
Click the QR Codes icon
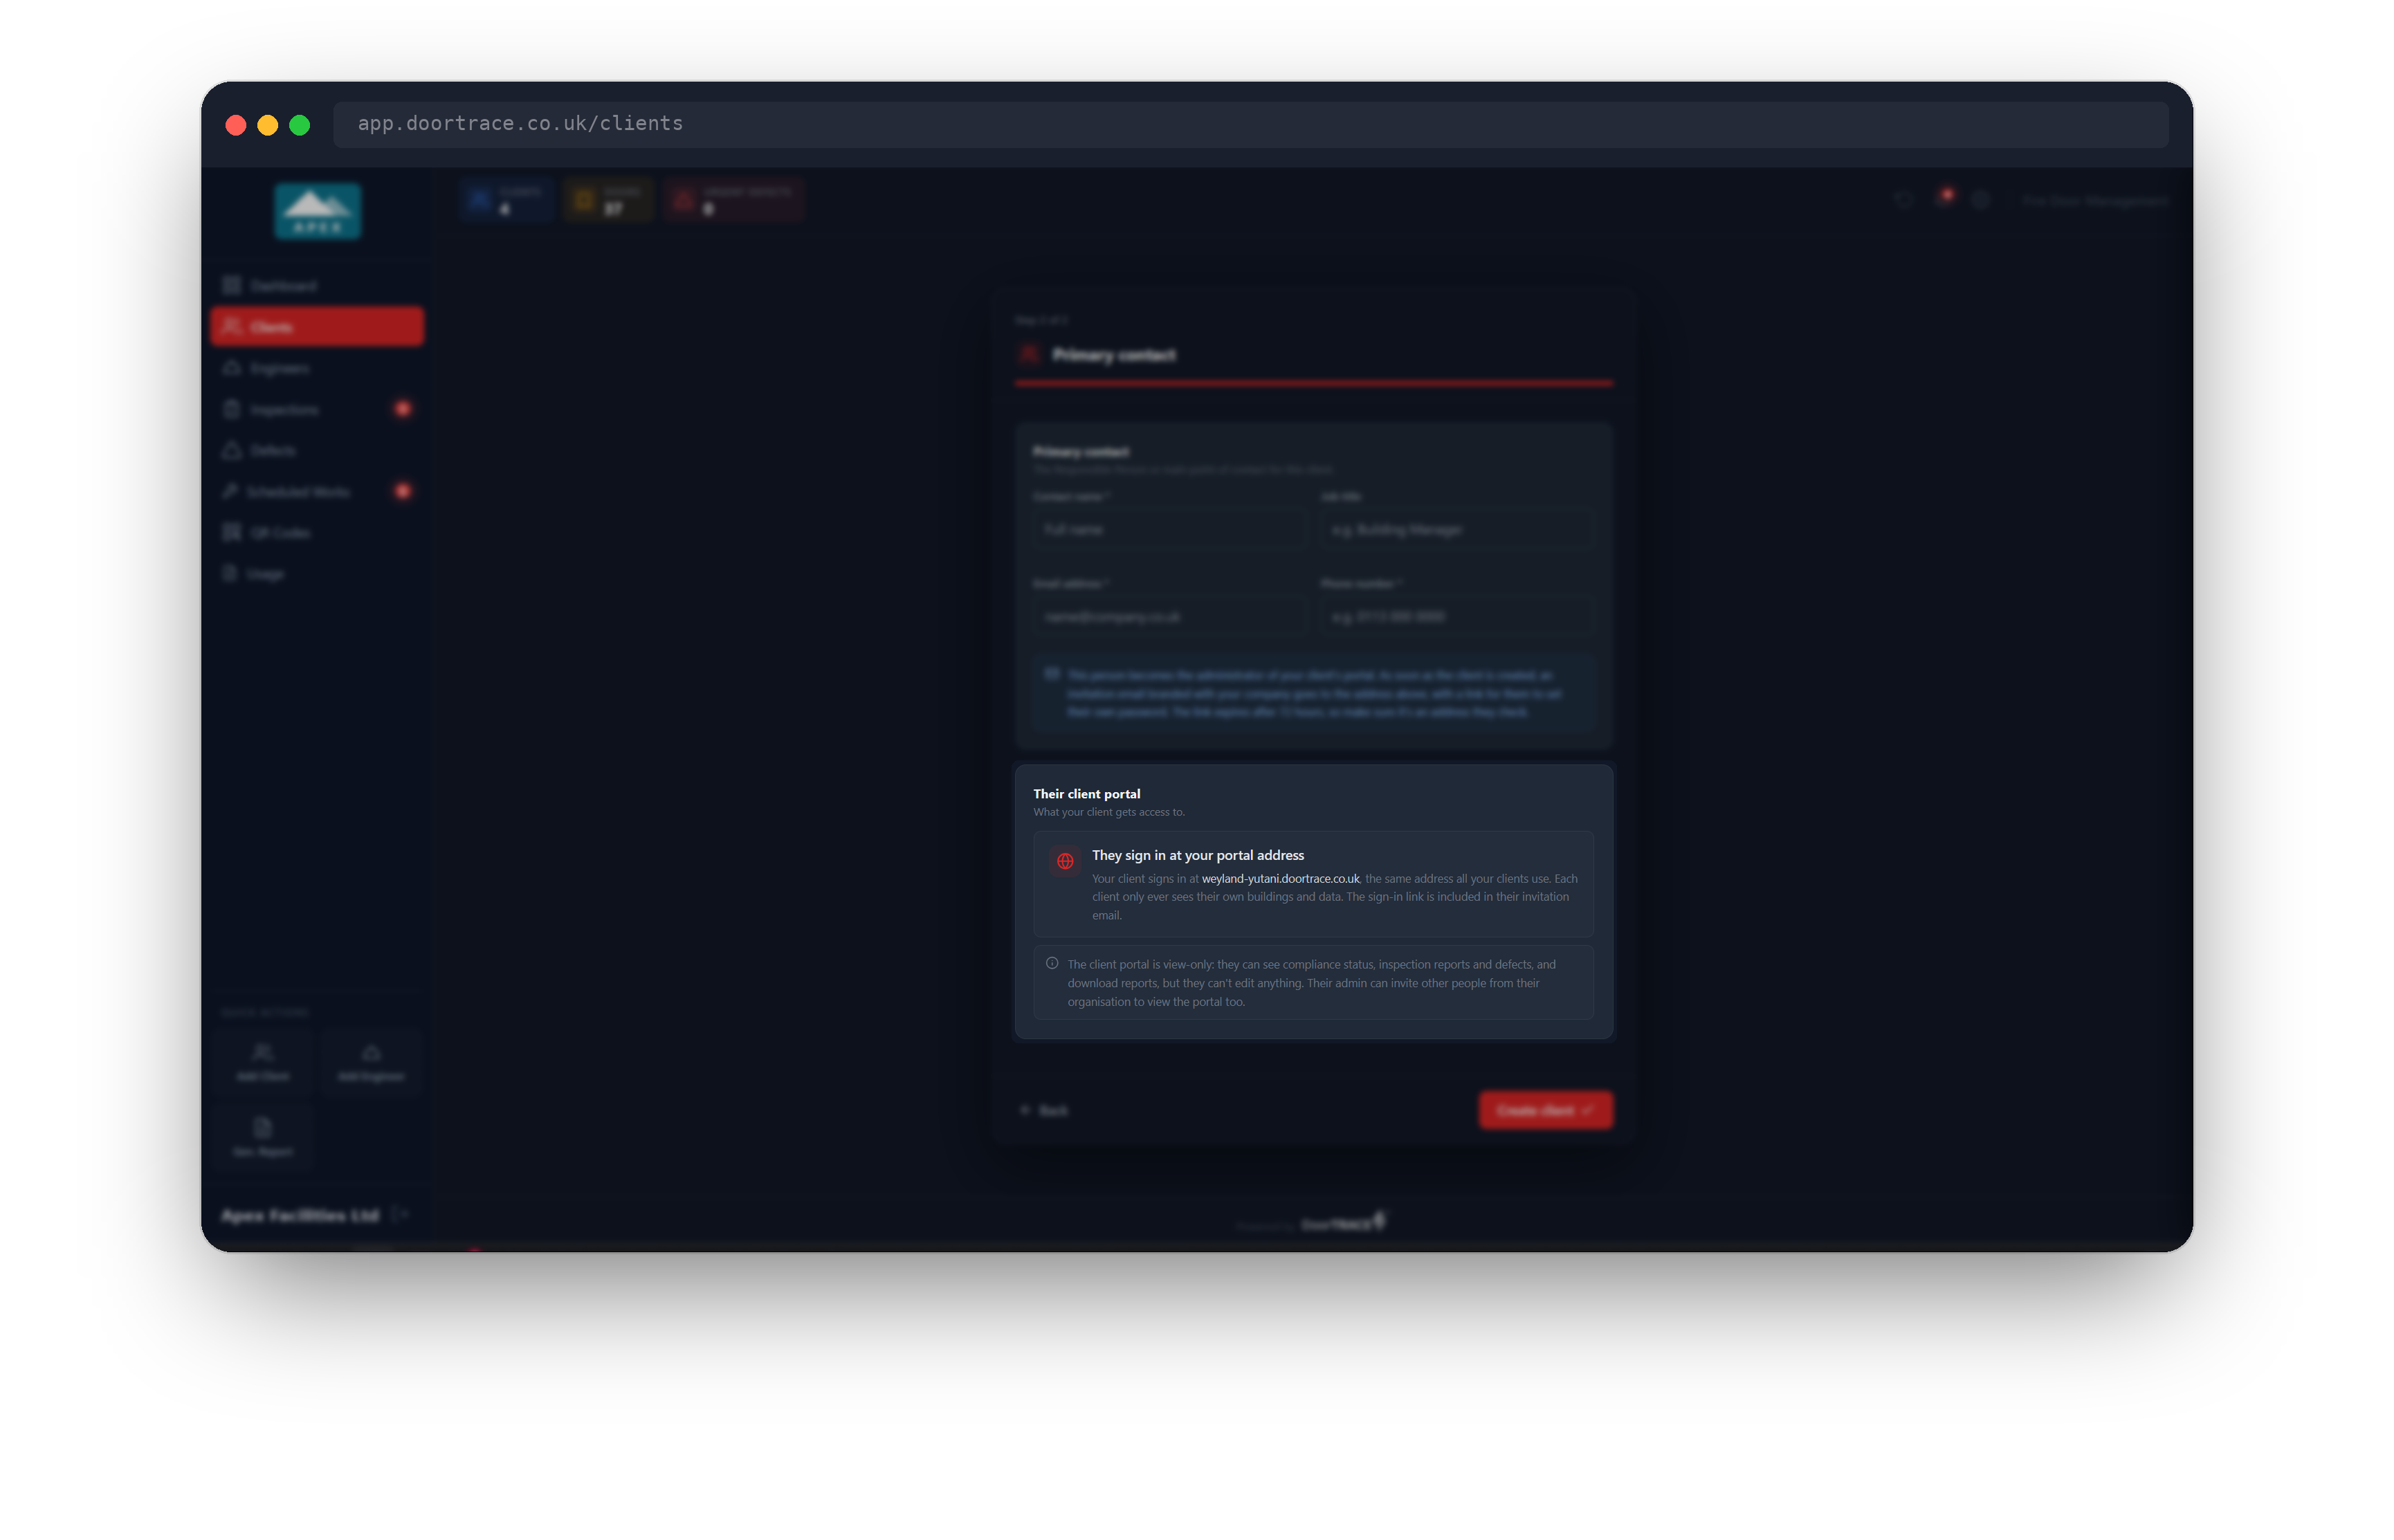coord(232,532)
